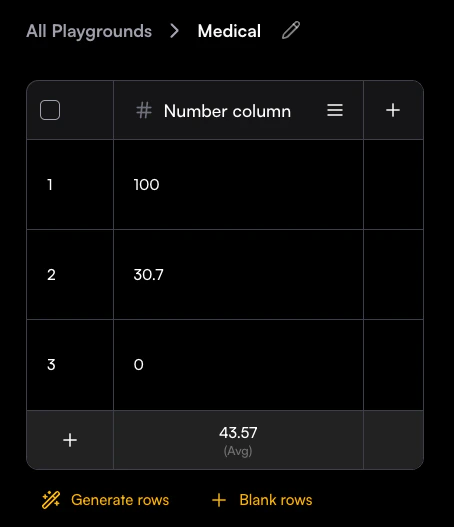Click the hash icon in column header

[x=144, y=111]
